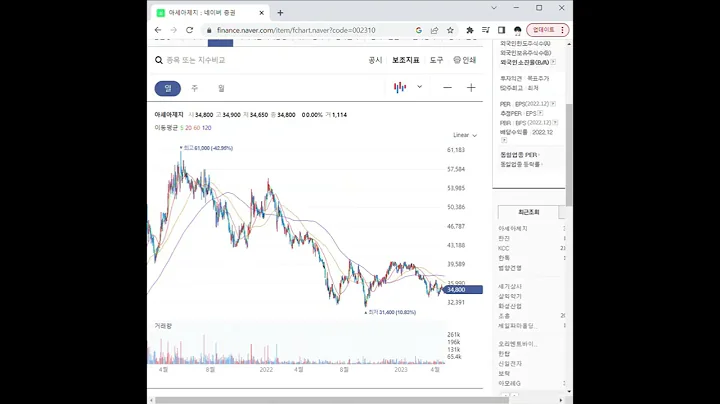Open 한탑 in recent list
720x404 pixels.
pyautogui.click(x=504, y=354)
